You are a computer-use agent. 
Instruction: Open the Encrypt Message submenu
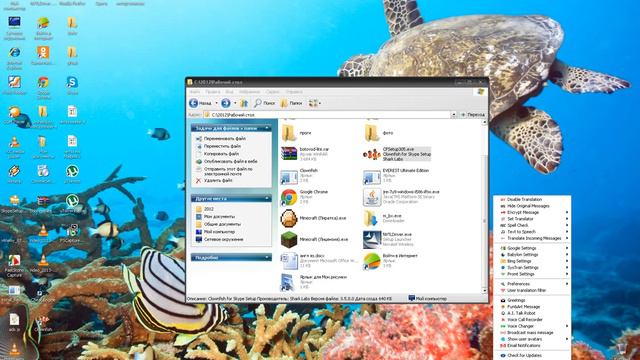click(532, 213)
